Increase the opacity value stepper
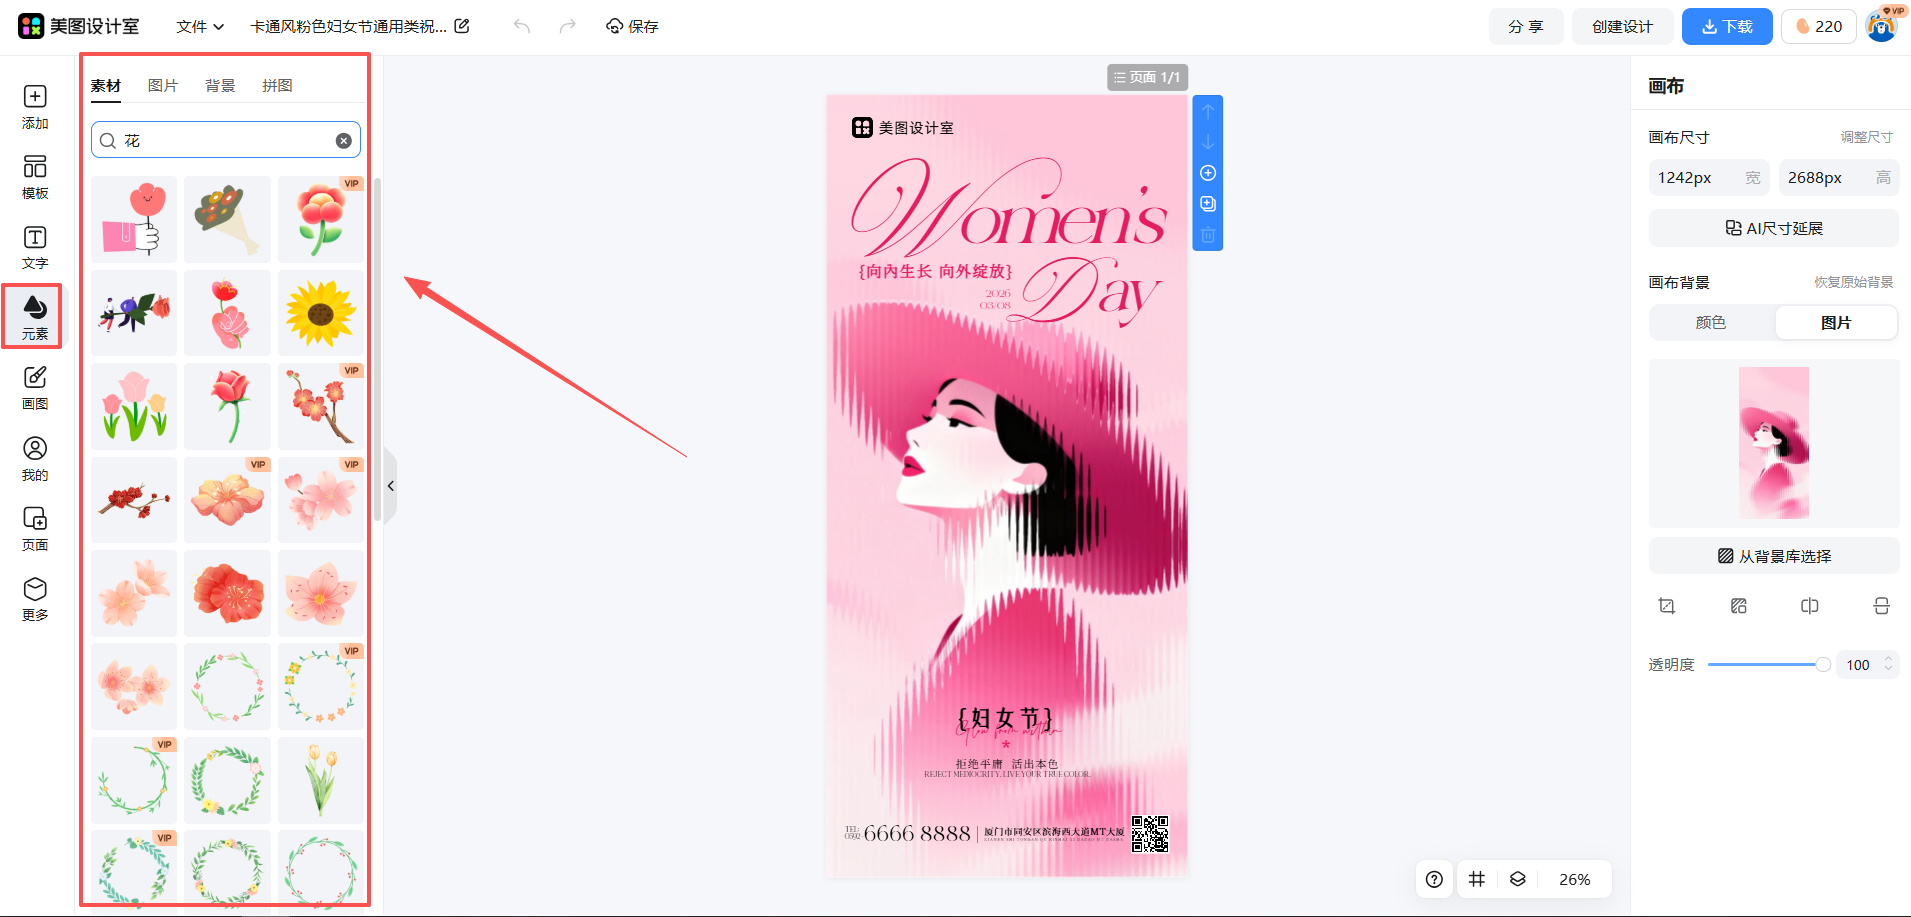 (1888, 660)
